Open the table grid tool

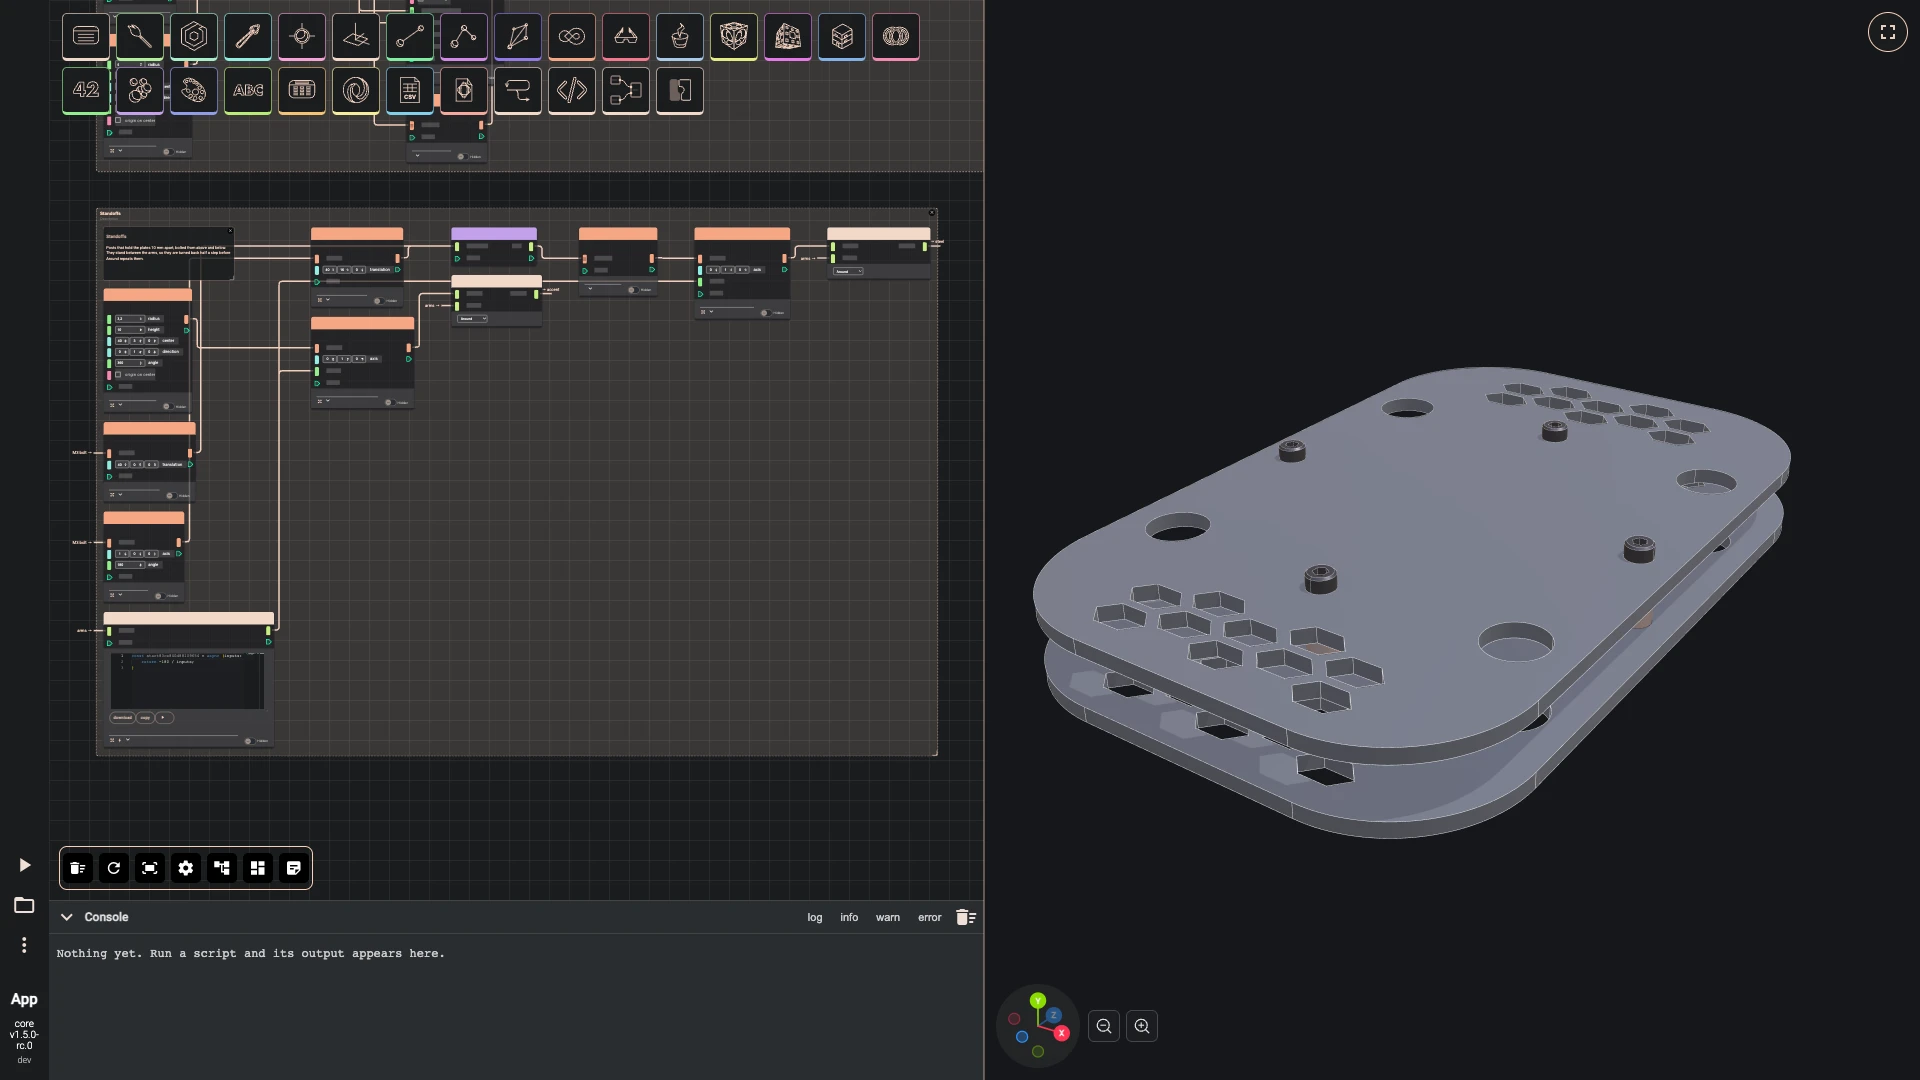[302, 90]
